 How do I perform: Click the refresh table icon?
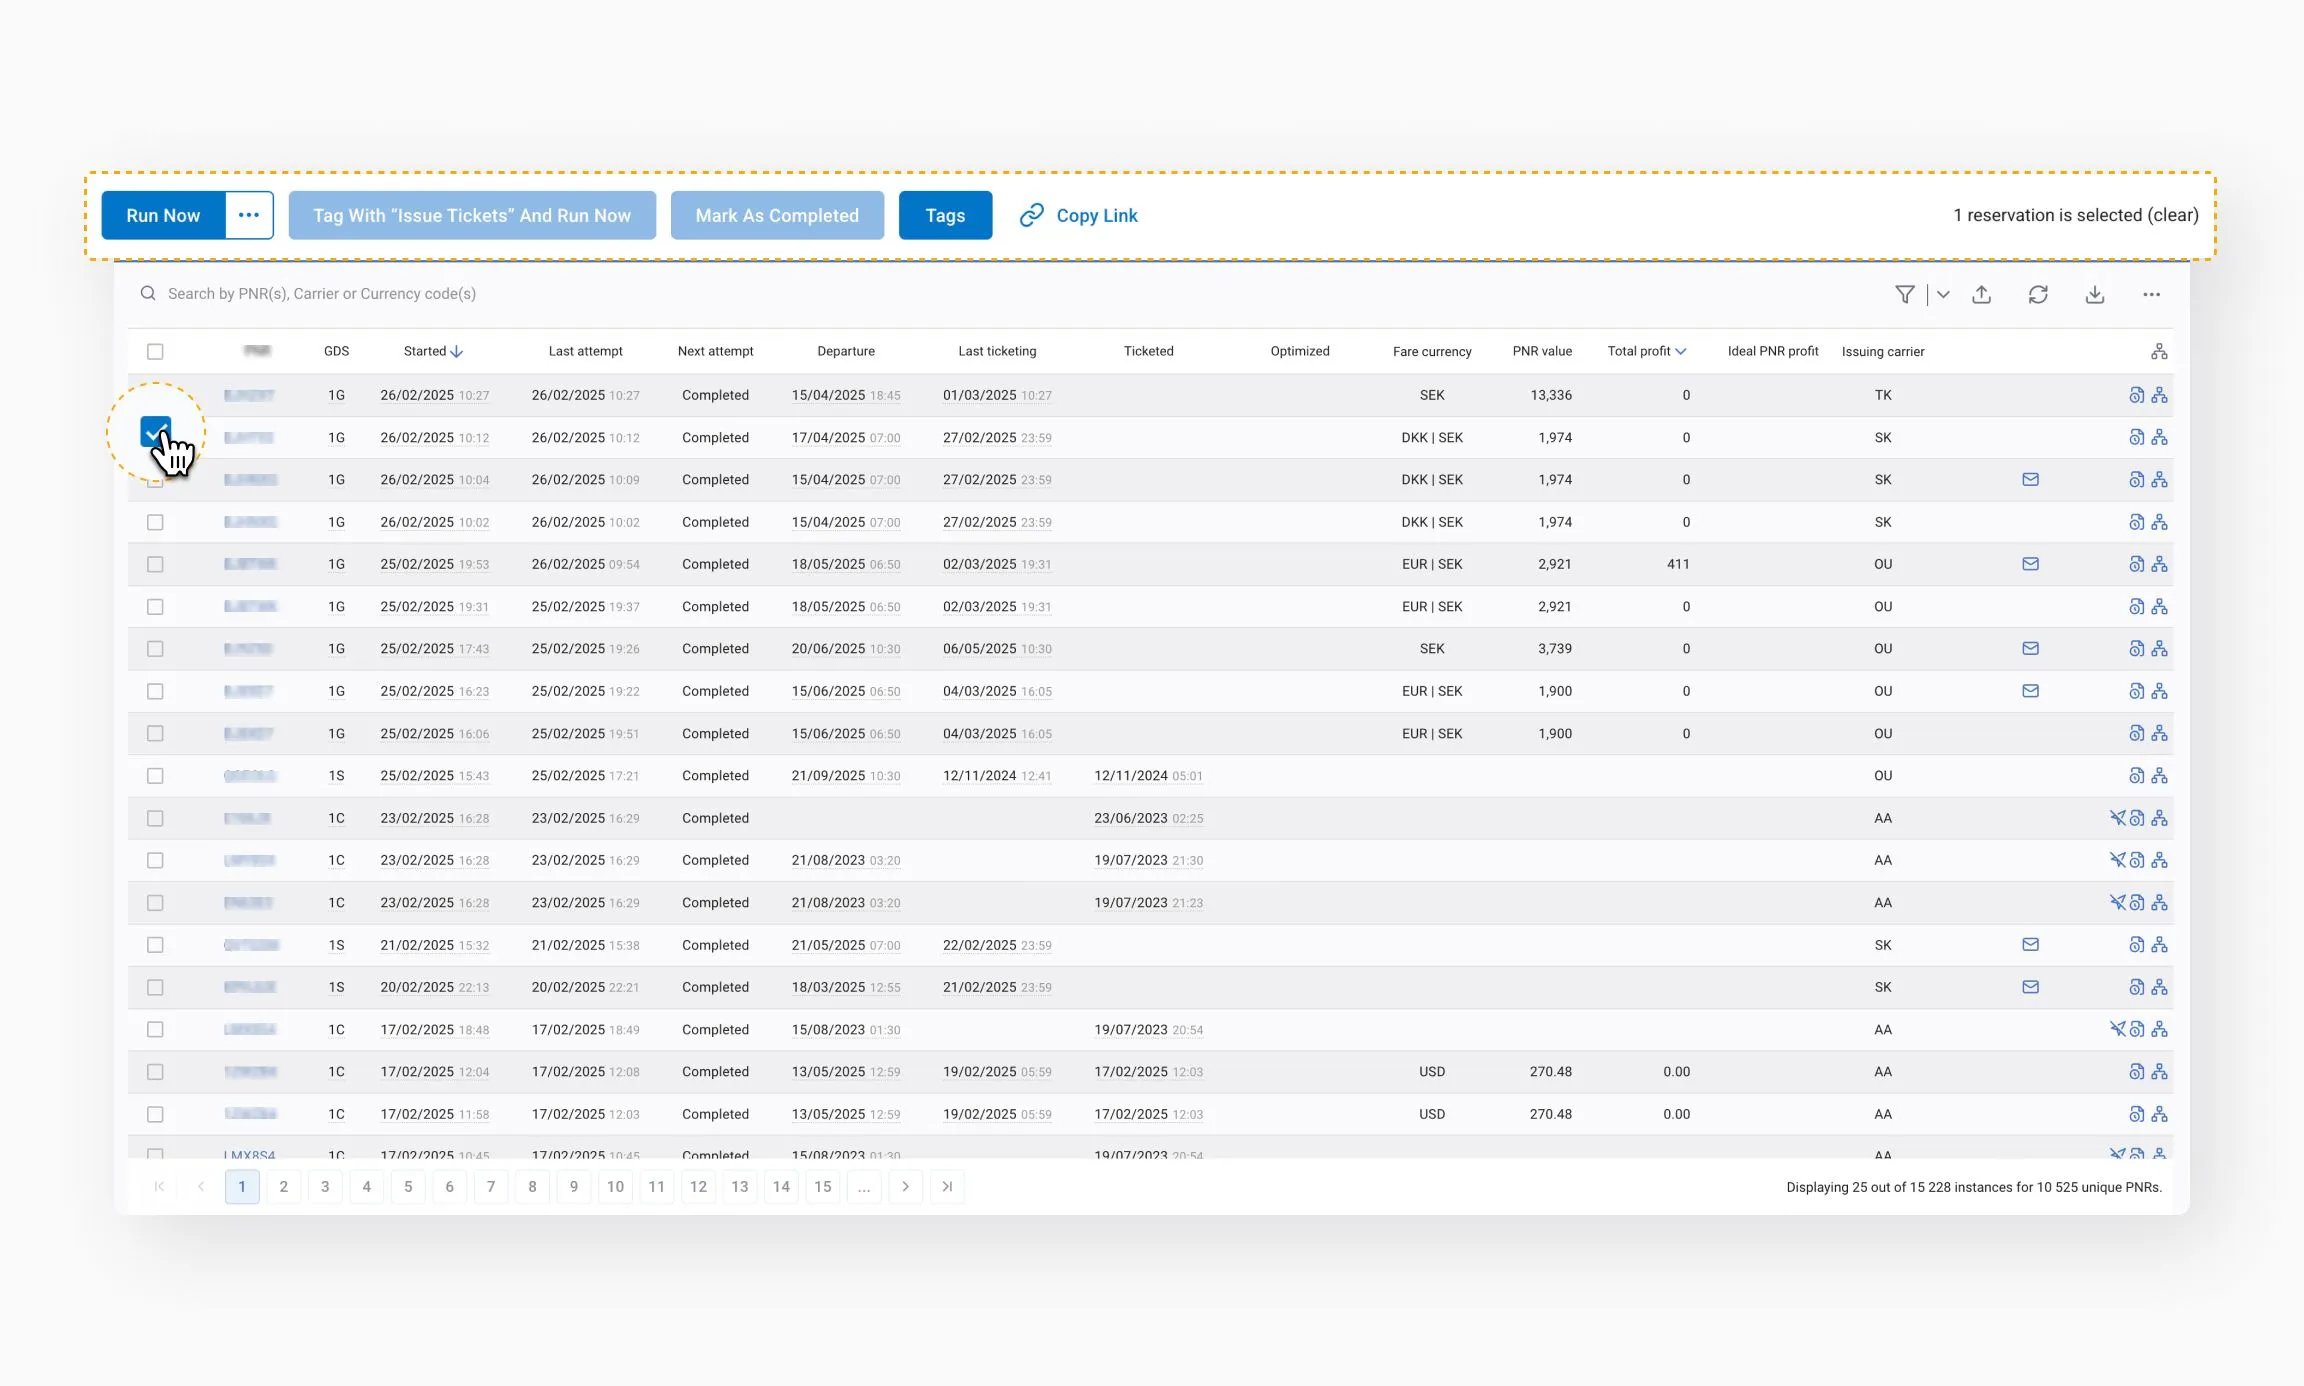[2038, 294]
